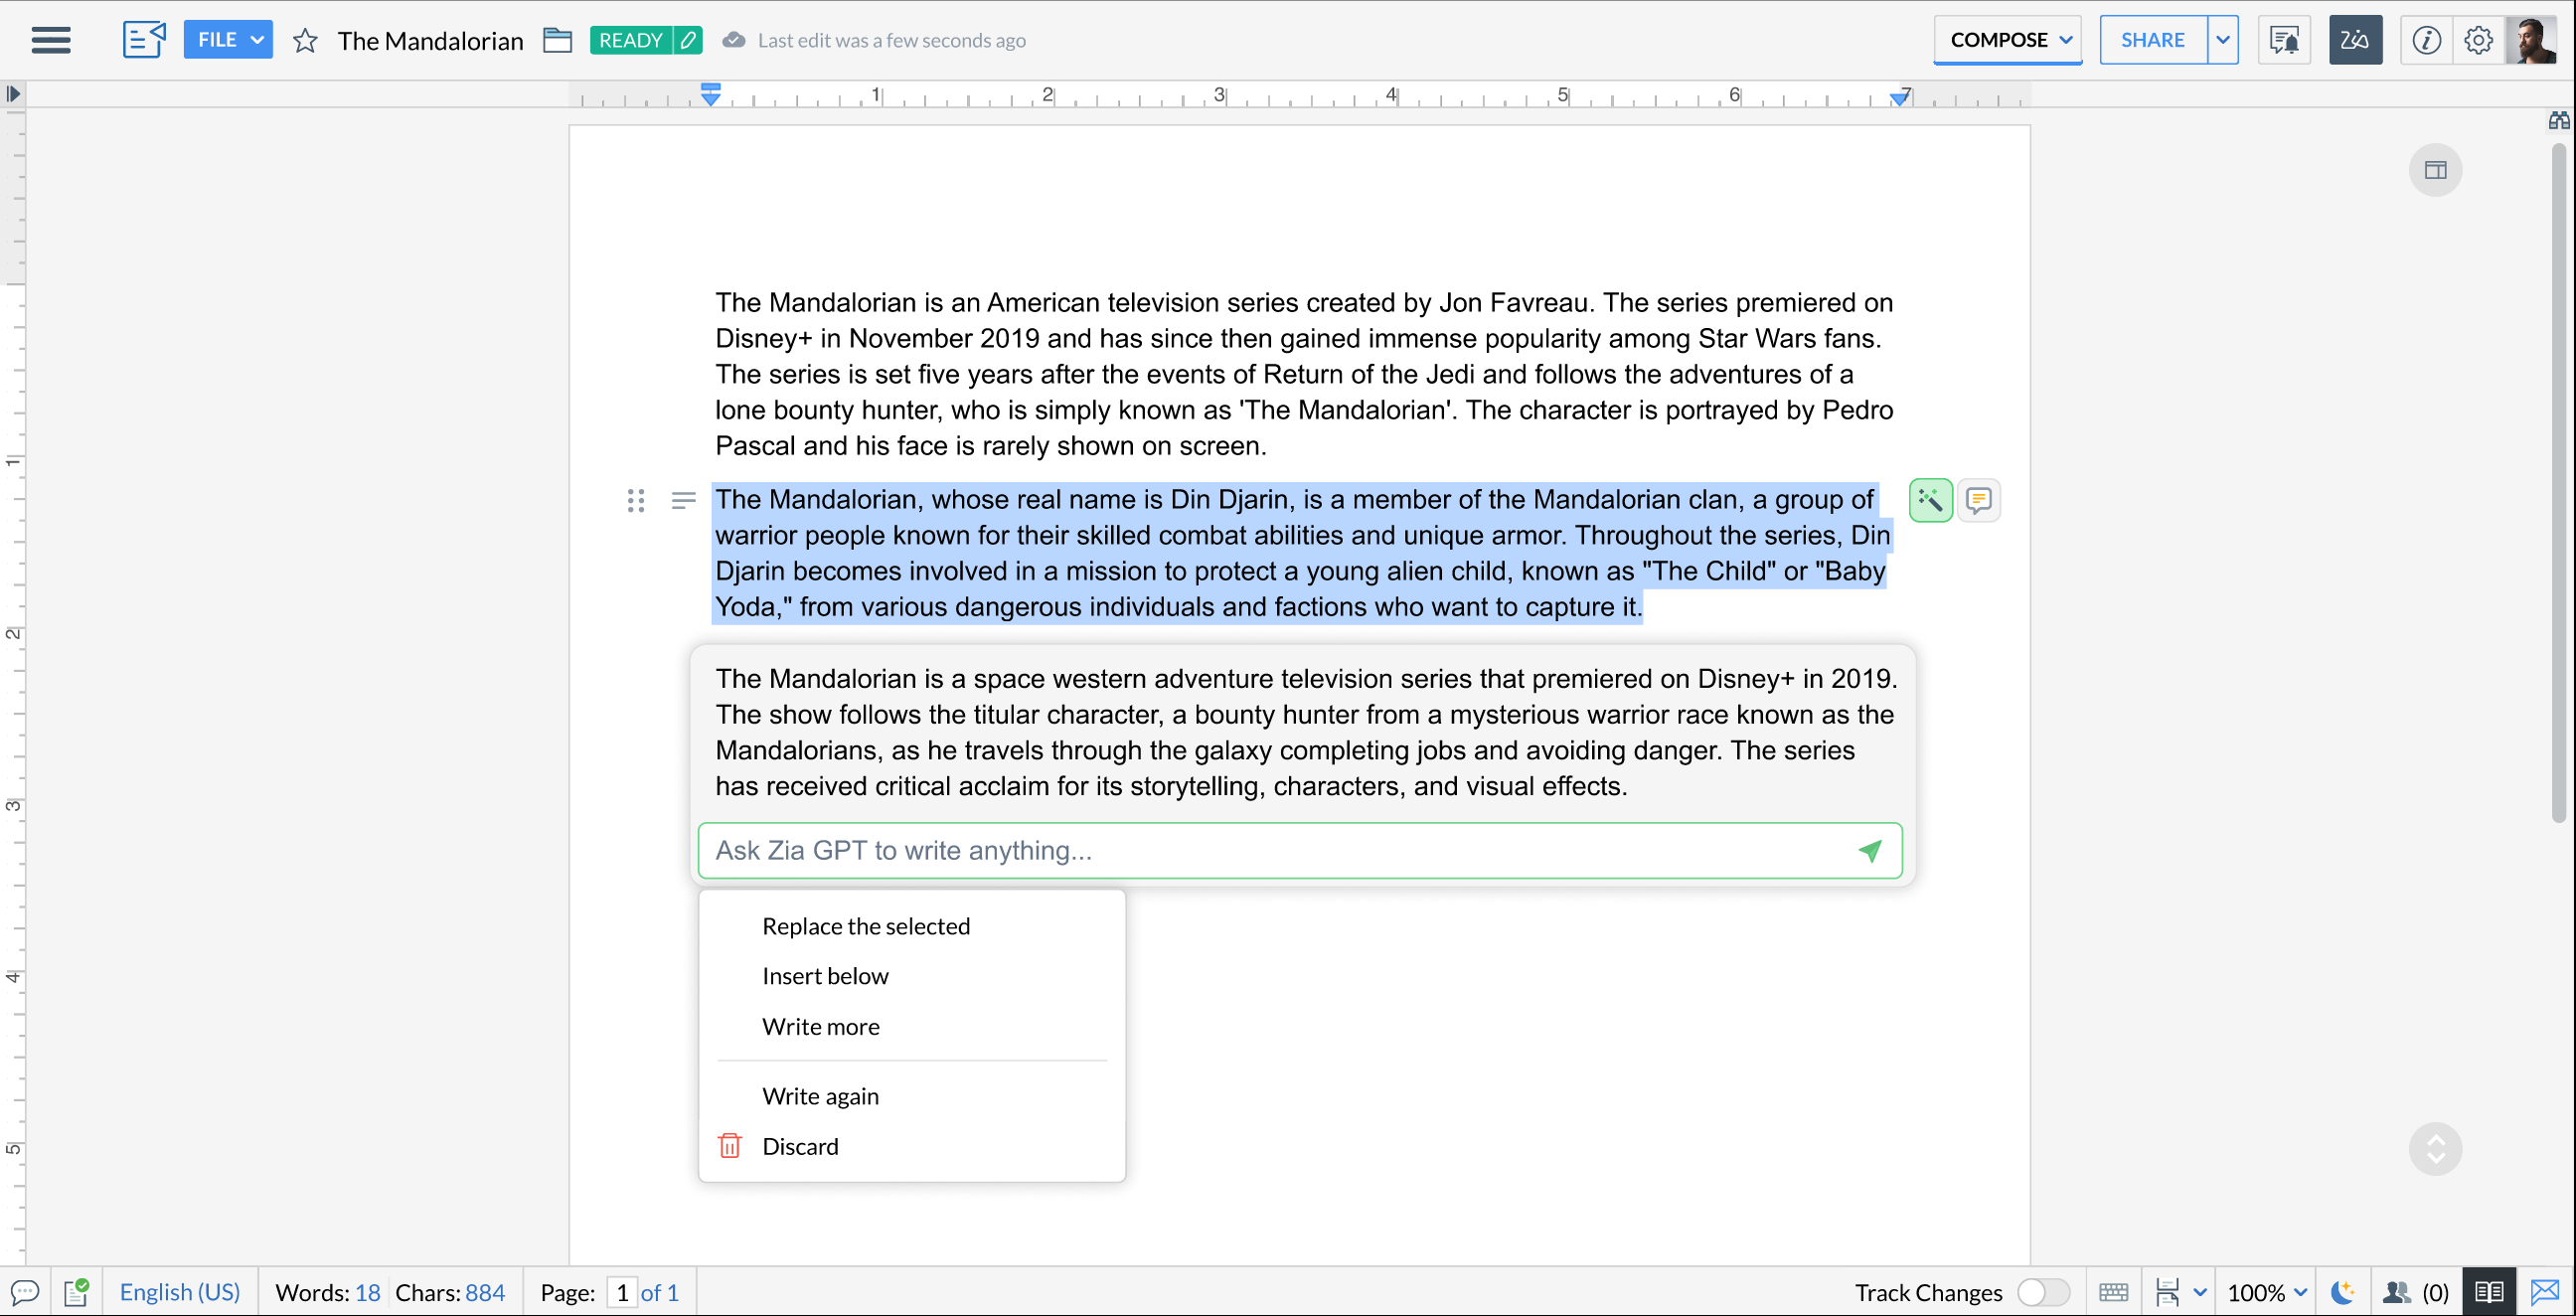Open the settings gear
Viewport: 2576px width, 1316px height.
click(x=2478, y=40)
